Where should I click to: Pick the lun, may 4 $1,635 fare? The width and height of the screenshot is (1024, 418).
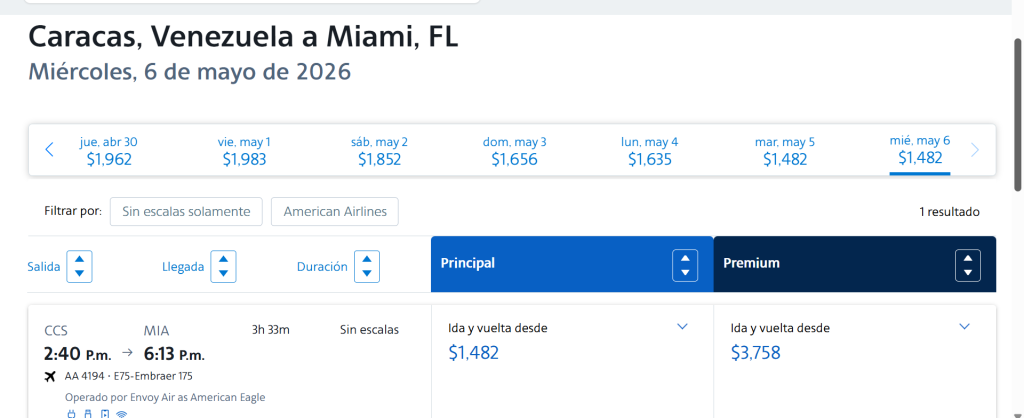649,150
